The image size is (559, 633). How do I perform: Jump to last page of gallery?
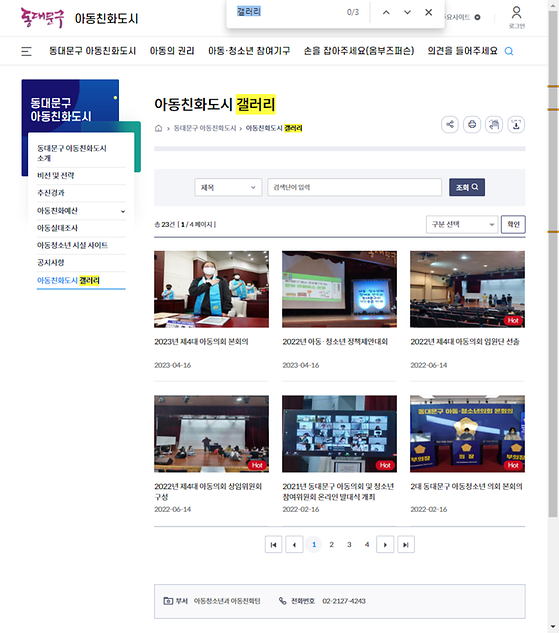pyautogui.click(x=406, y=545)
